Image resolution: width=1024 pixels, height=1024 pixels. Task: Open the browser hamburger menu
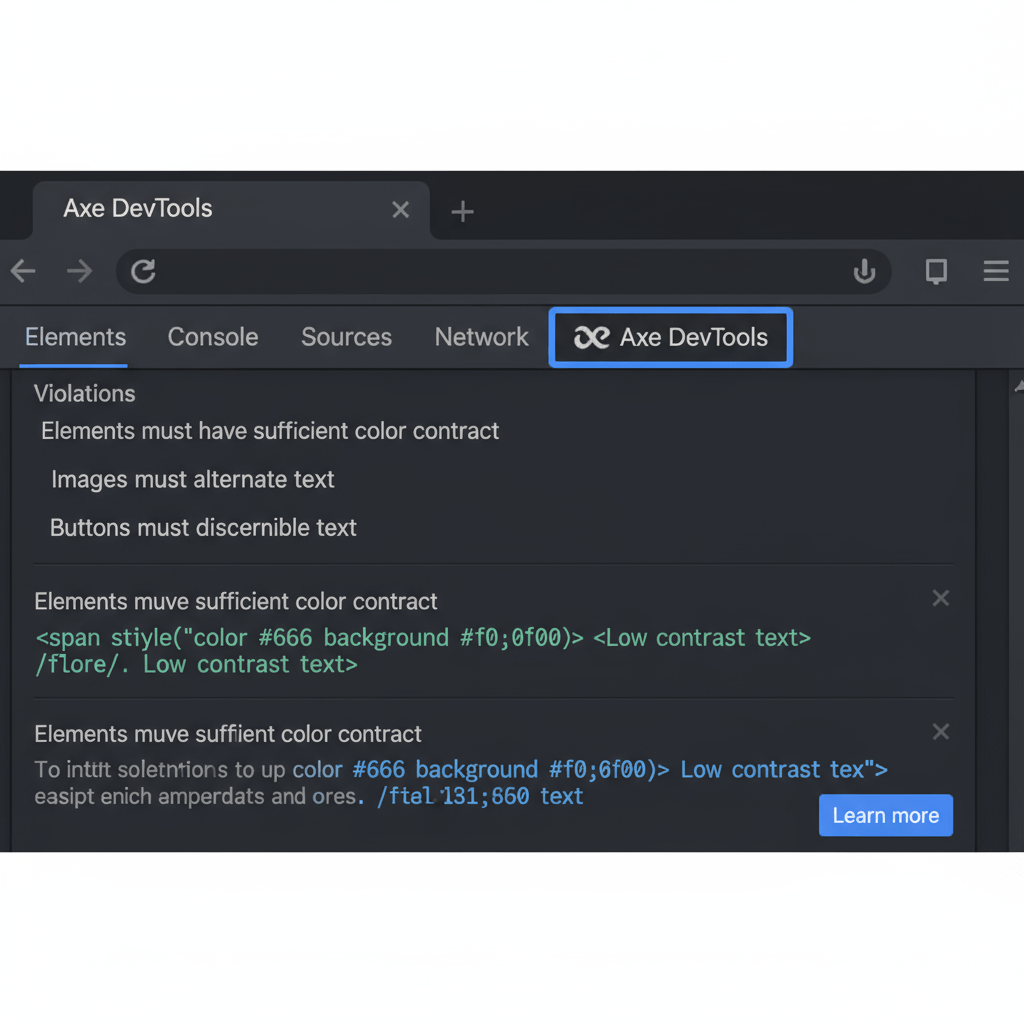coord(996,271)
